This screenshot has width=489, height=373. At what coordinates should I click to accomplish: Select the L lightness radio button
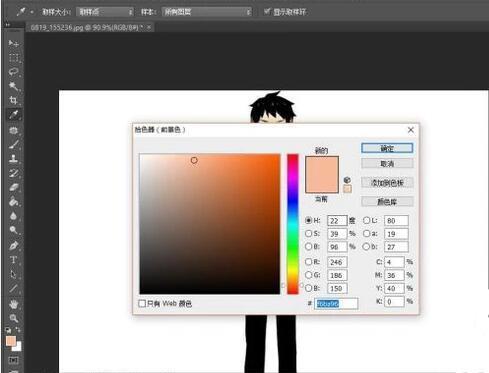pos(366,220)
